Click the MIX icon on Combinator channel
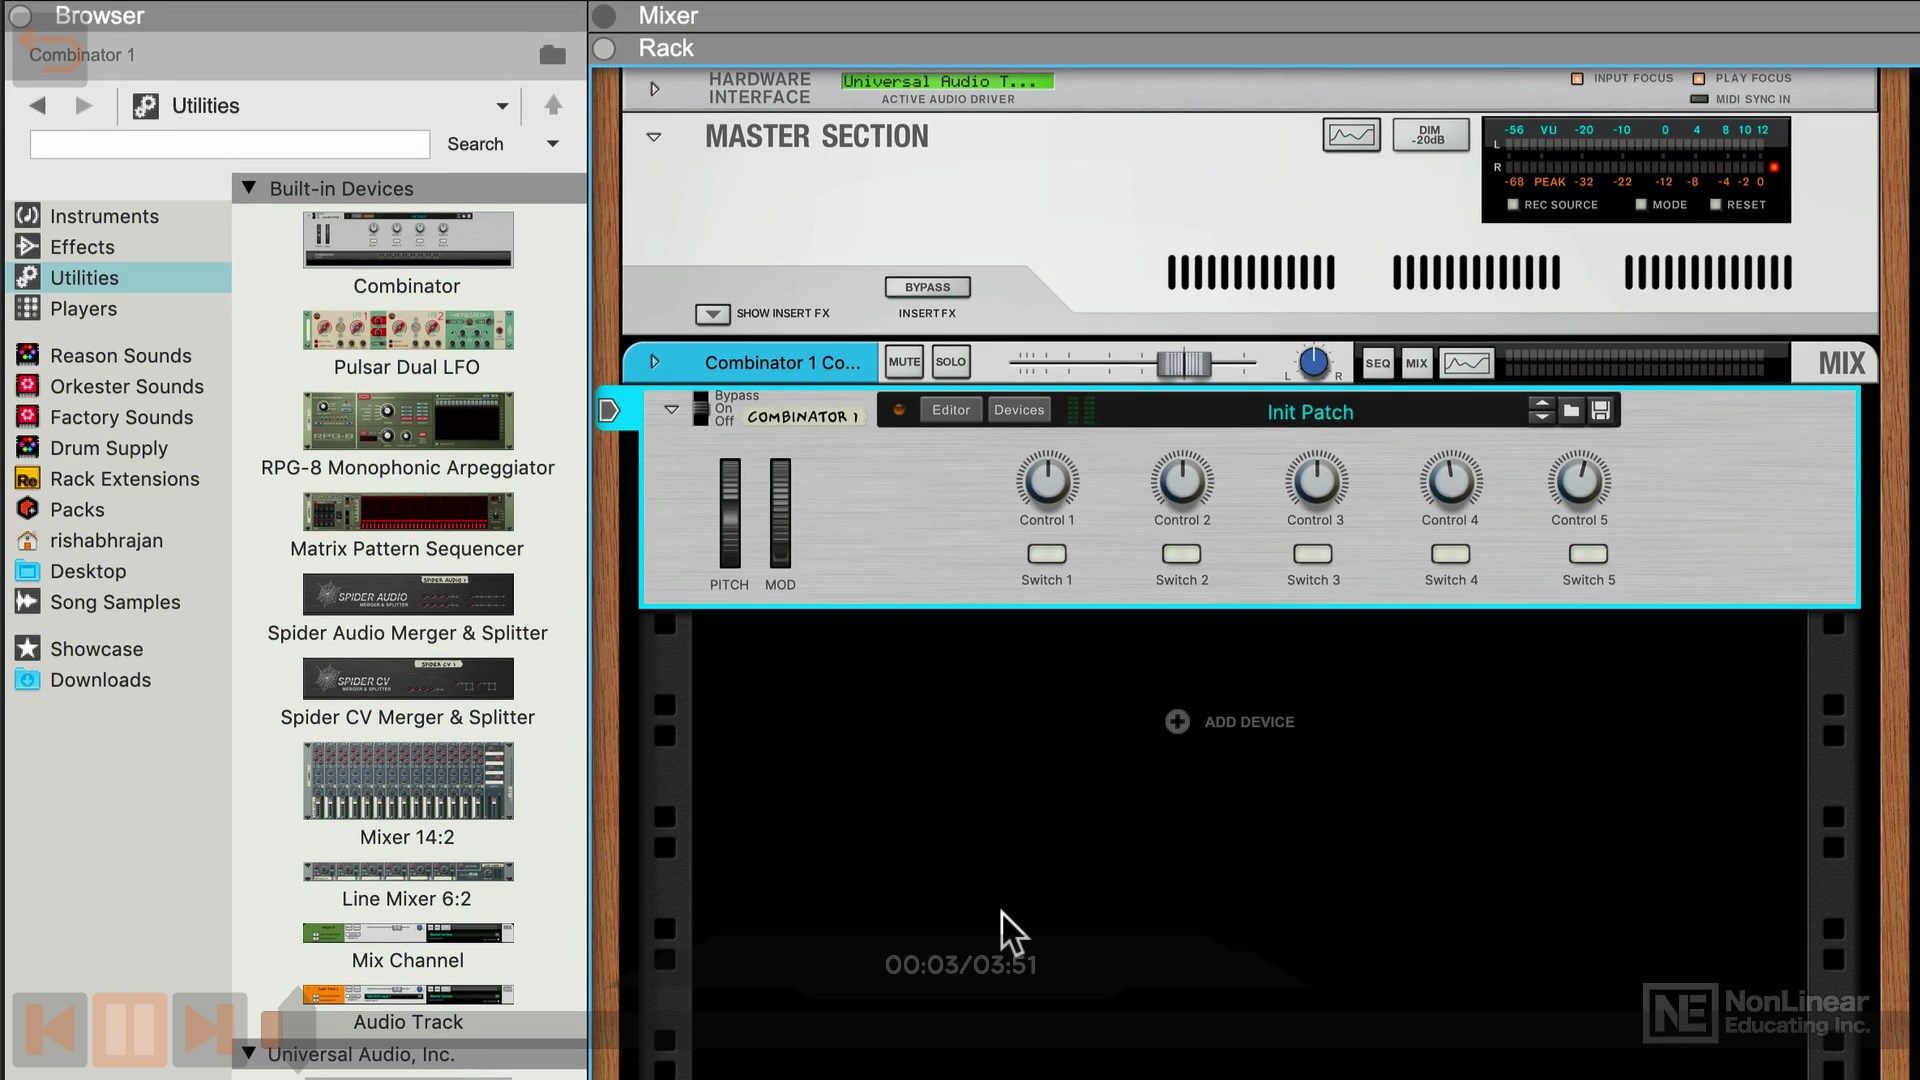Screen dimensions: 1920x1080 click(1418, 363)
